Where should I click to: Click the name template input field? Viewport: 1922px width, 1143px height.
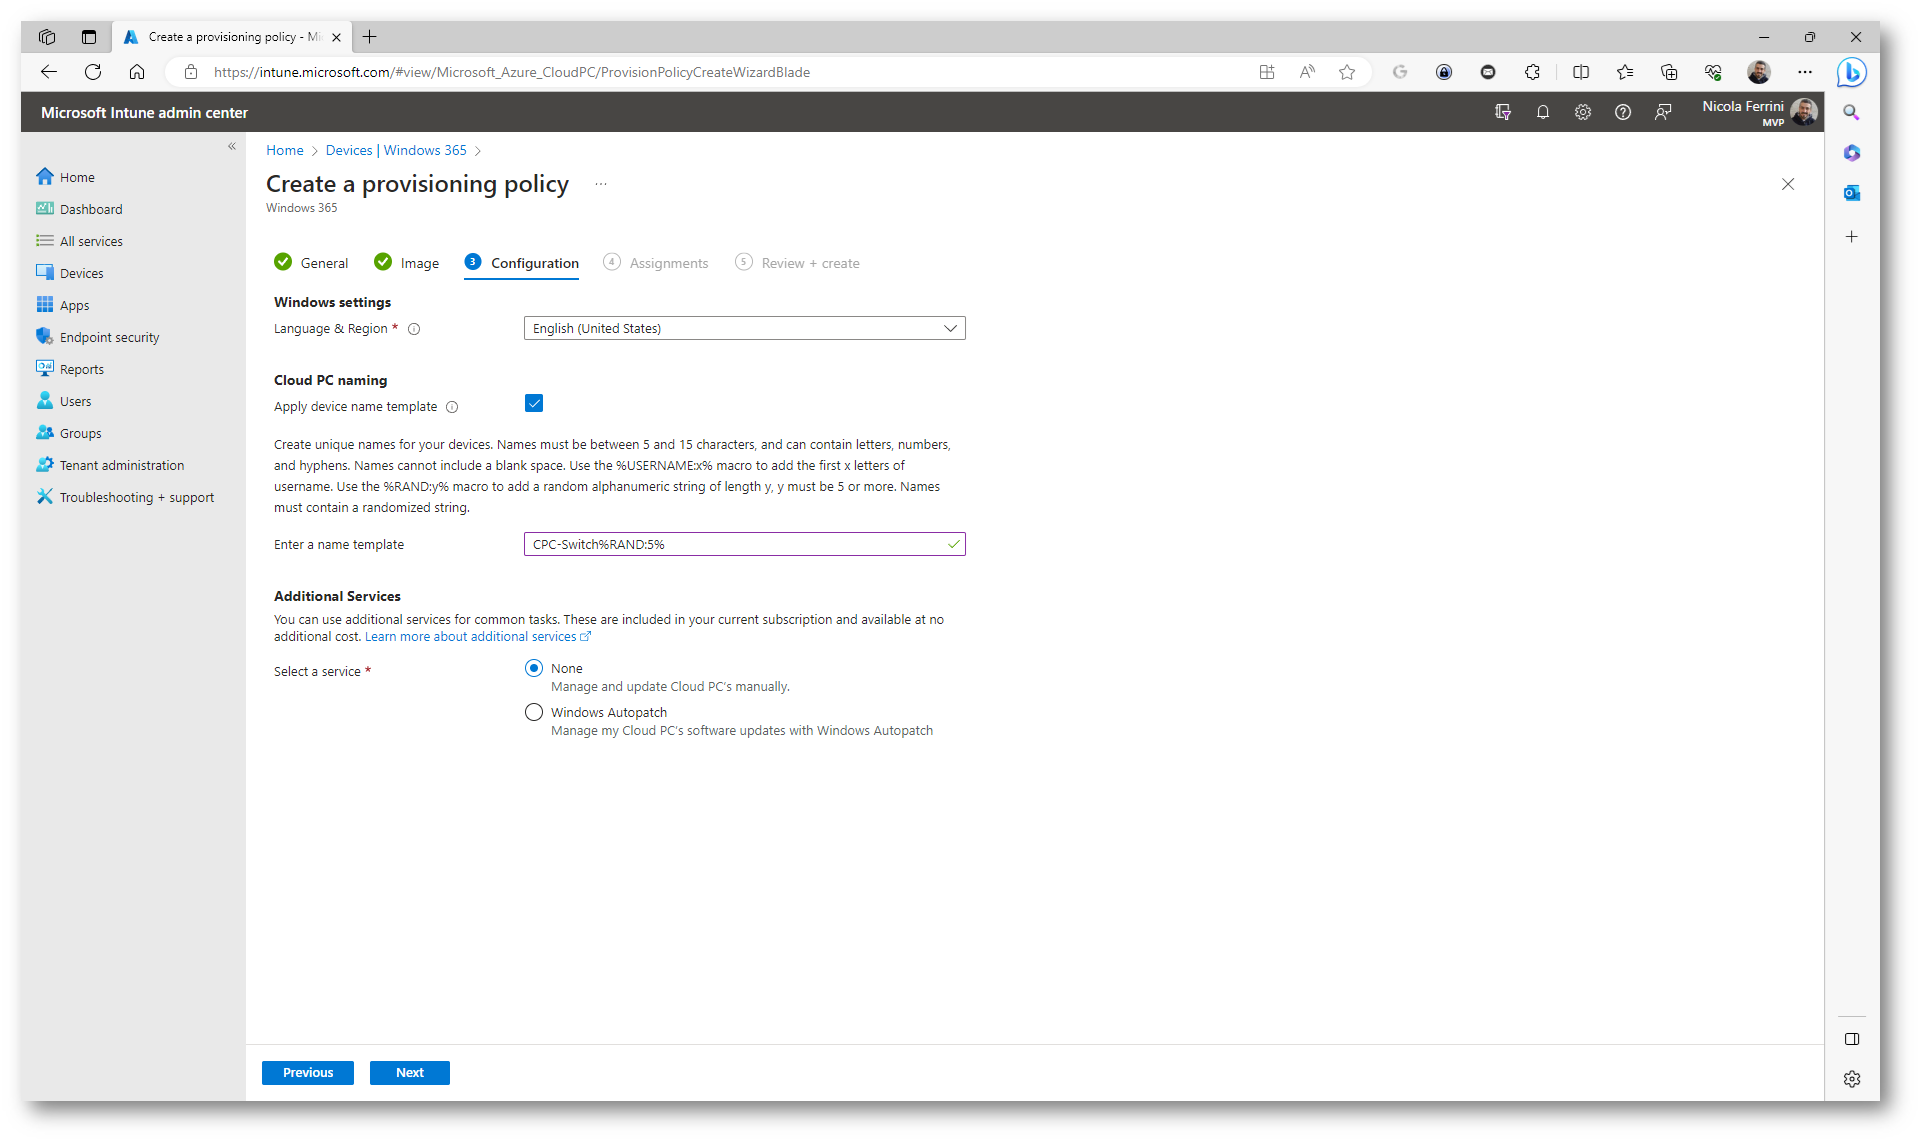pos(745,544)
